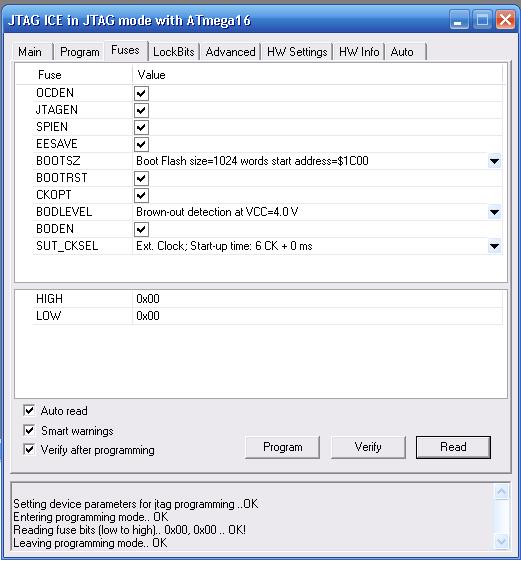
Task: Select the CKOPT fuse label
Action: [x=54, y=195]
